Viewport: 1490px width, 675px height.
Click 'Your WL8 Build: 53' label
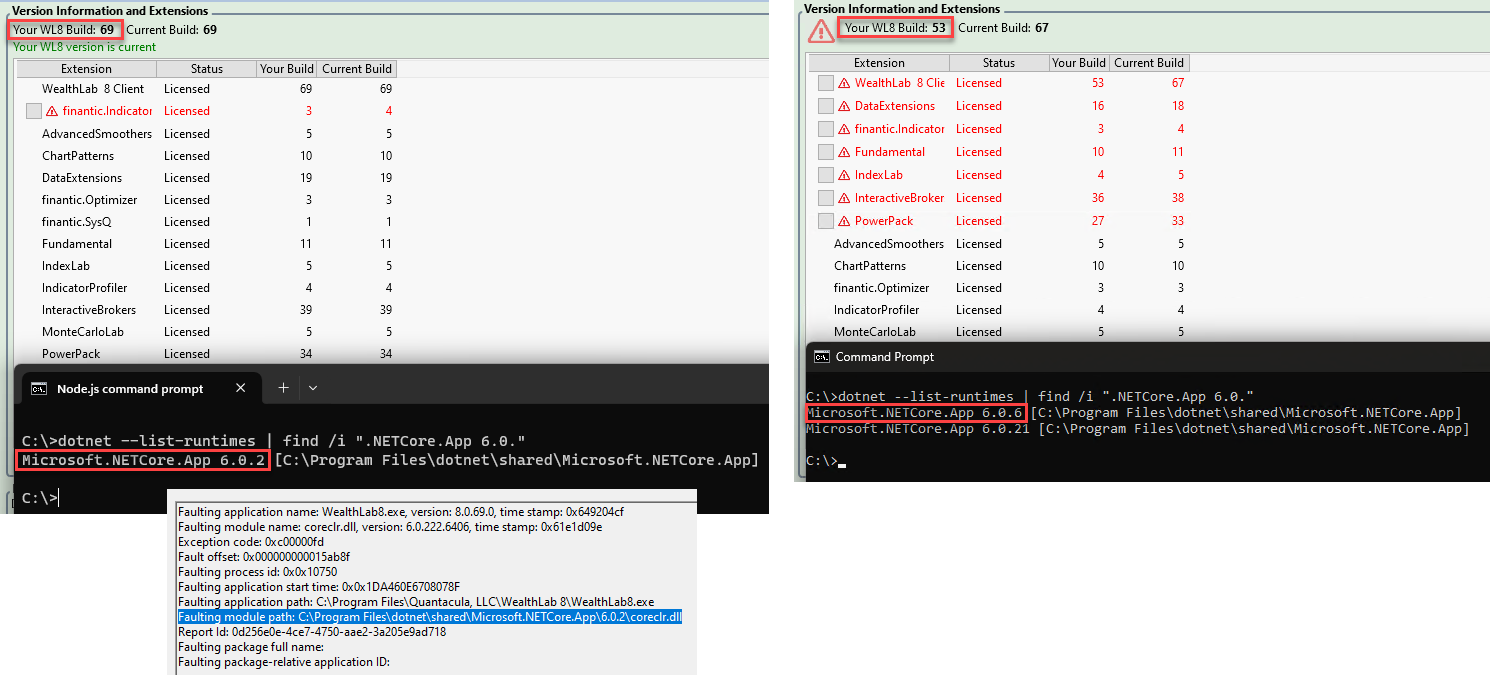896,28
